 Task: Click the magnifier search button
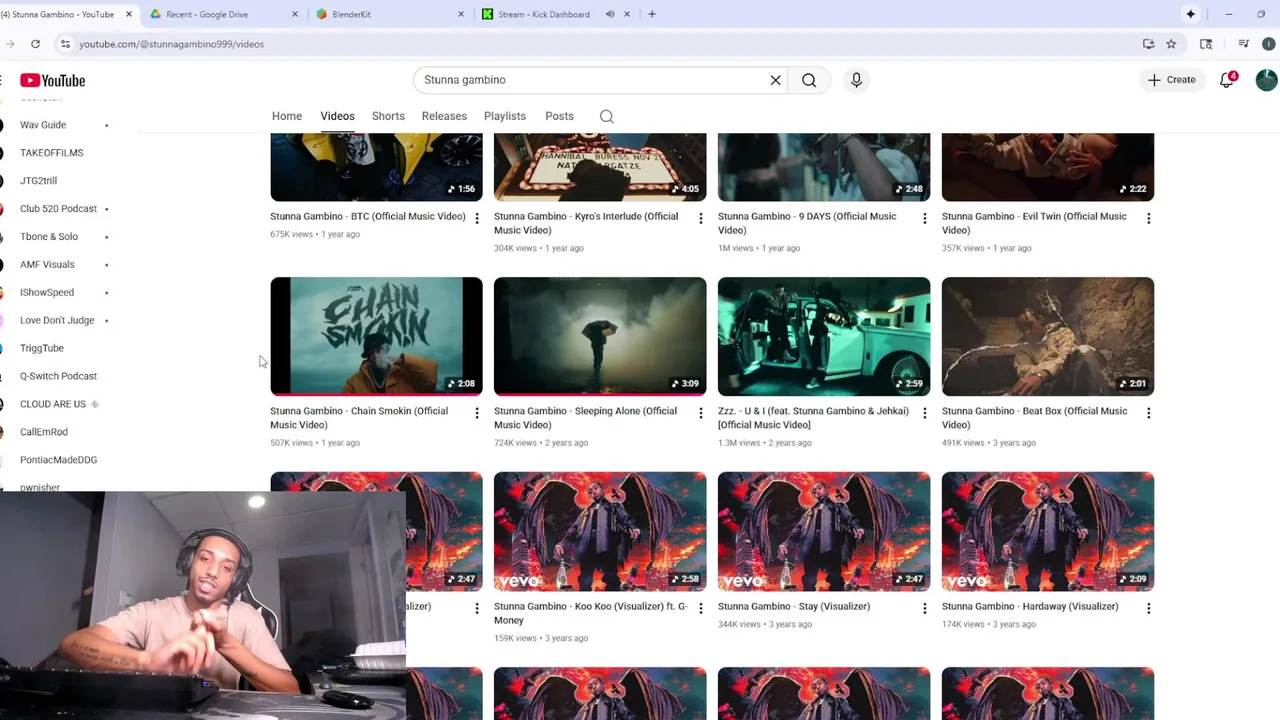809,80
